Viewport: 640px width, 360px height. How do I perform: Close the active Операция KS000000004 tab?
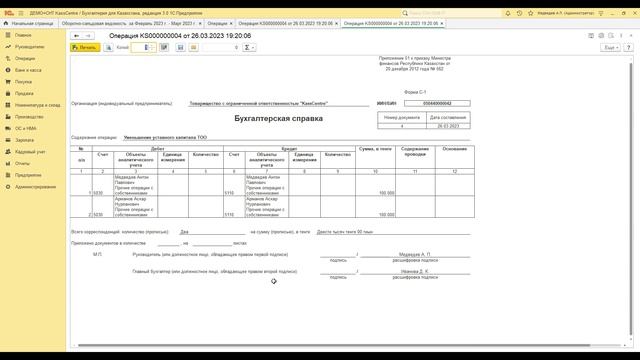pyautogui.click(x=442, y=24)
